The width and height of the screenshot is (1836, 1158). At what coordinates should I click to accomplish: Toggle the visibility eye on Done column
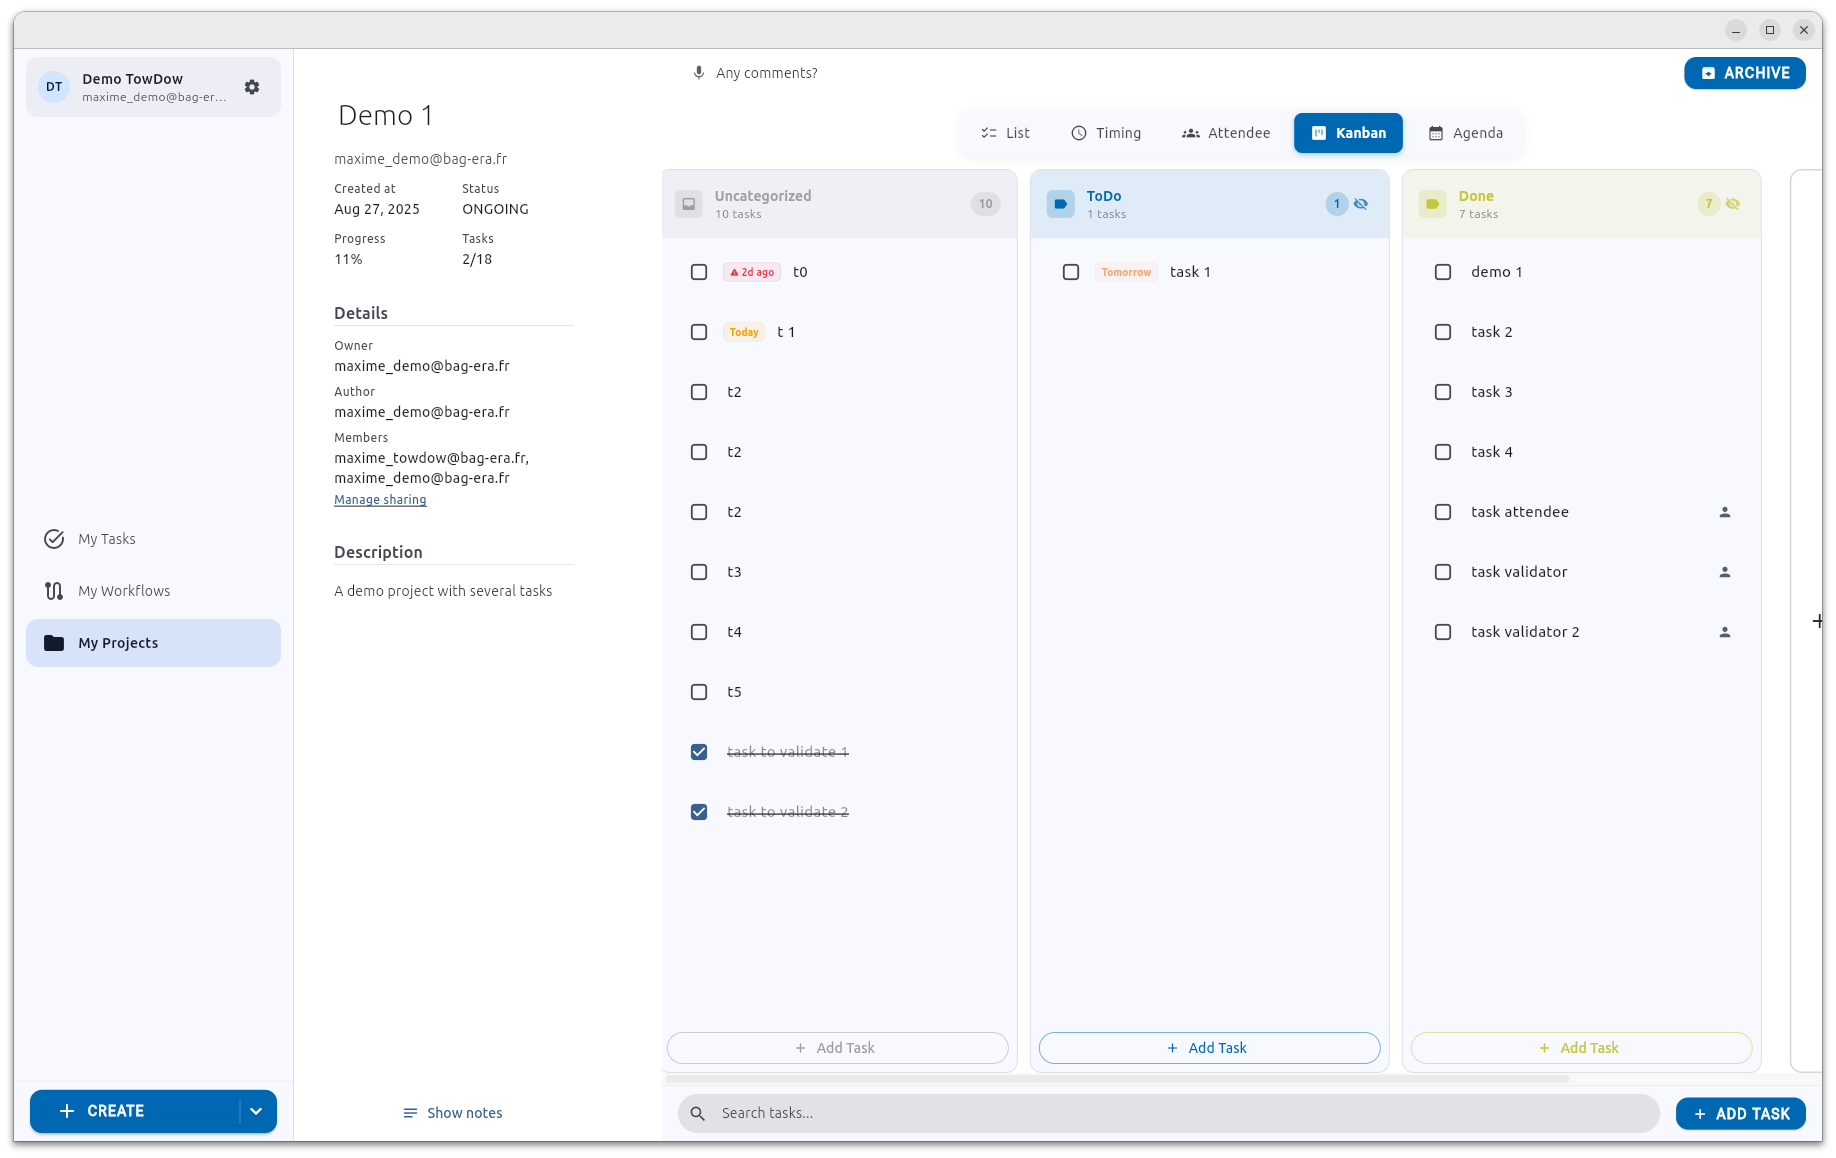(x=1733, y=203)
